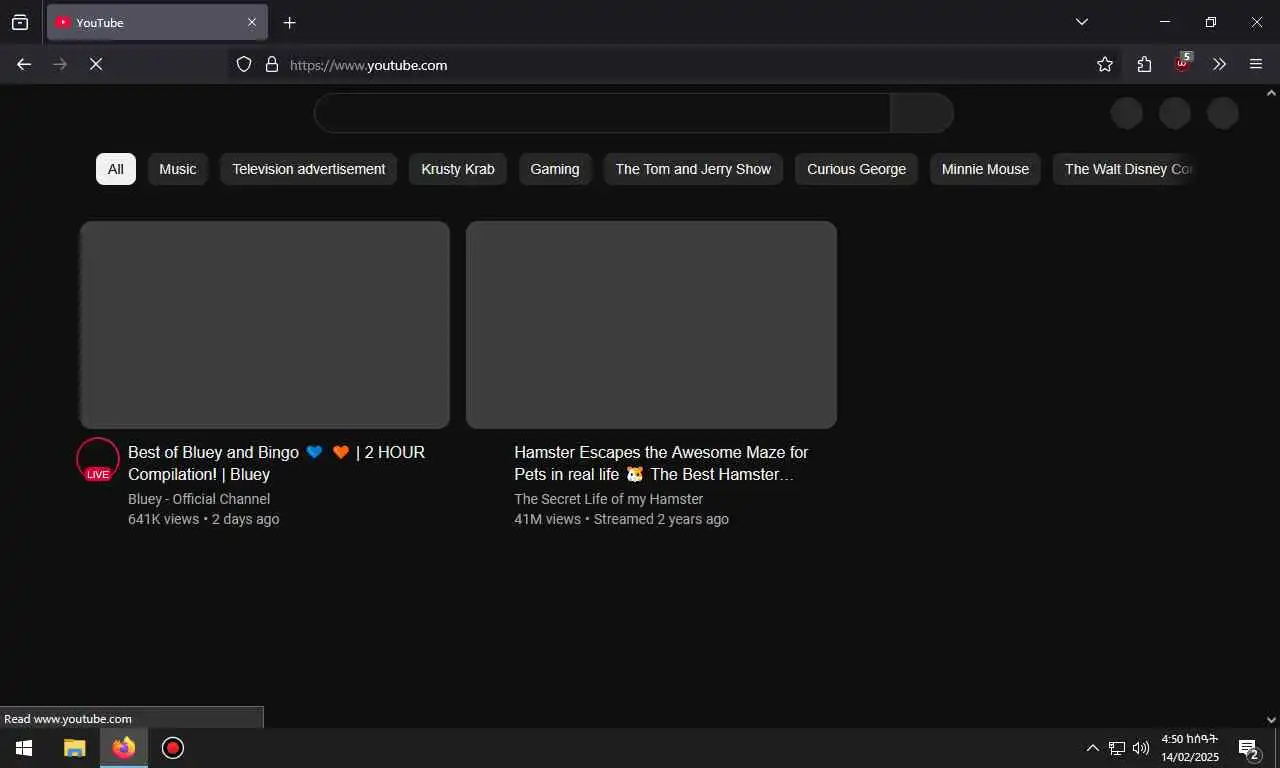Switch to Firefox in taskbar
The height and width of the screenshot is (768, 1280).
coord(124,748)
